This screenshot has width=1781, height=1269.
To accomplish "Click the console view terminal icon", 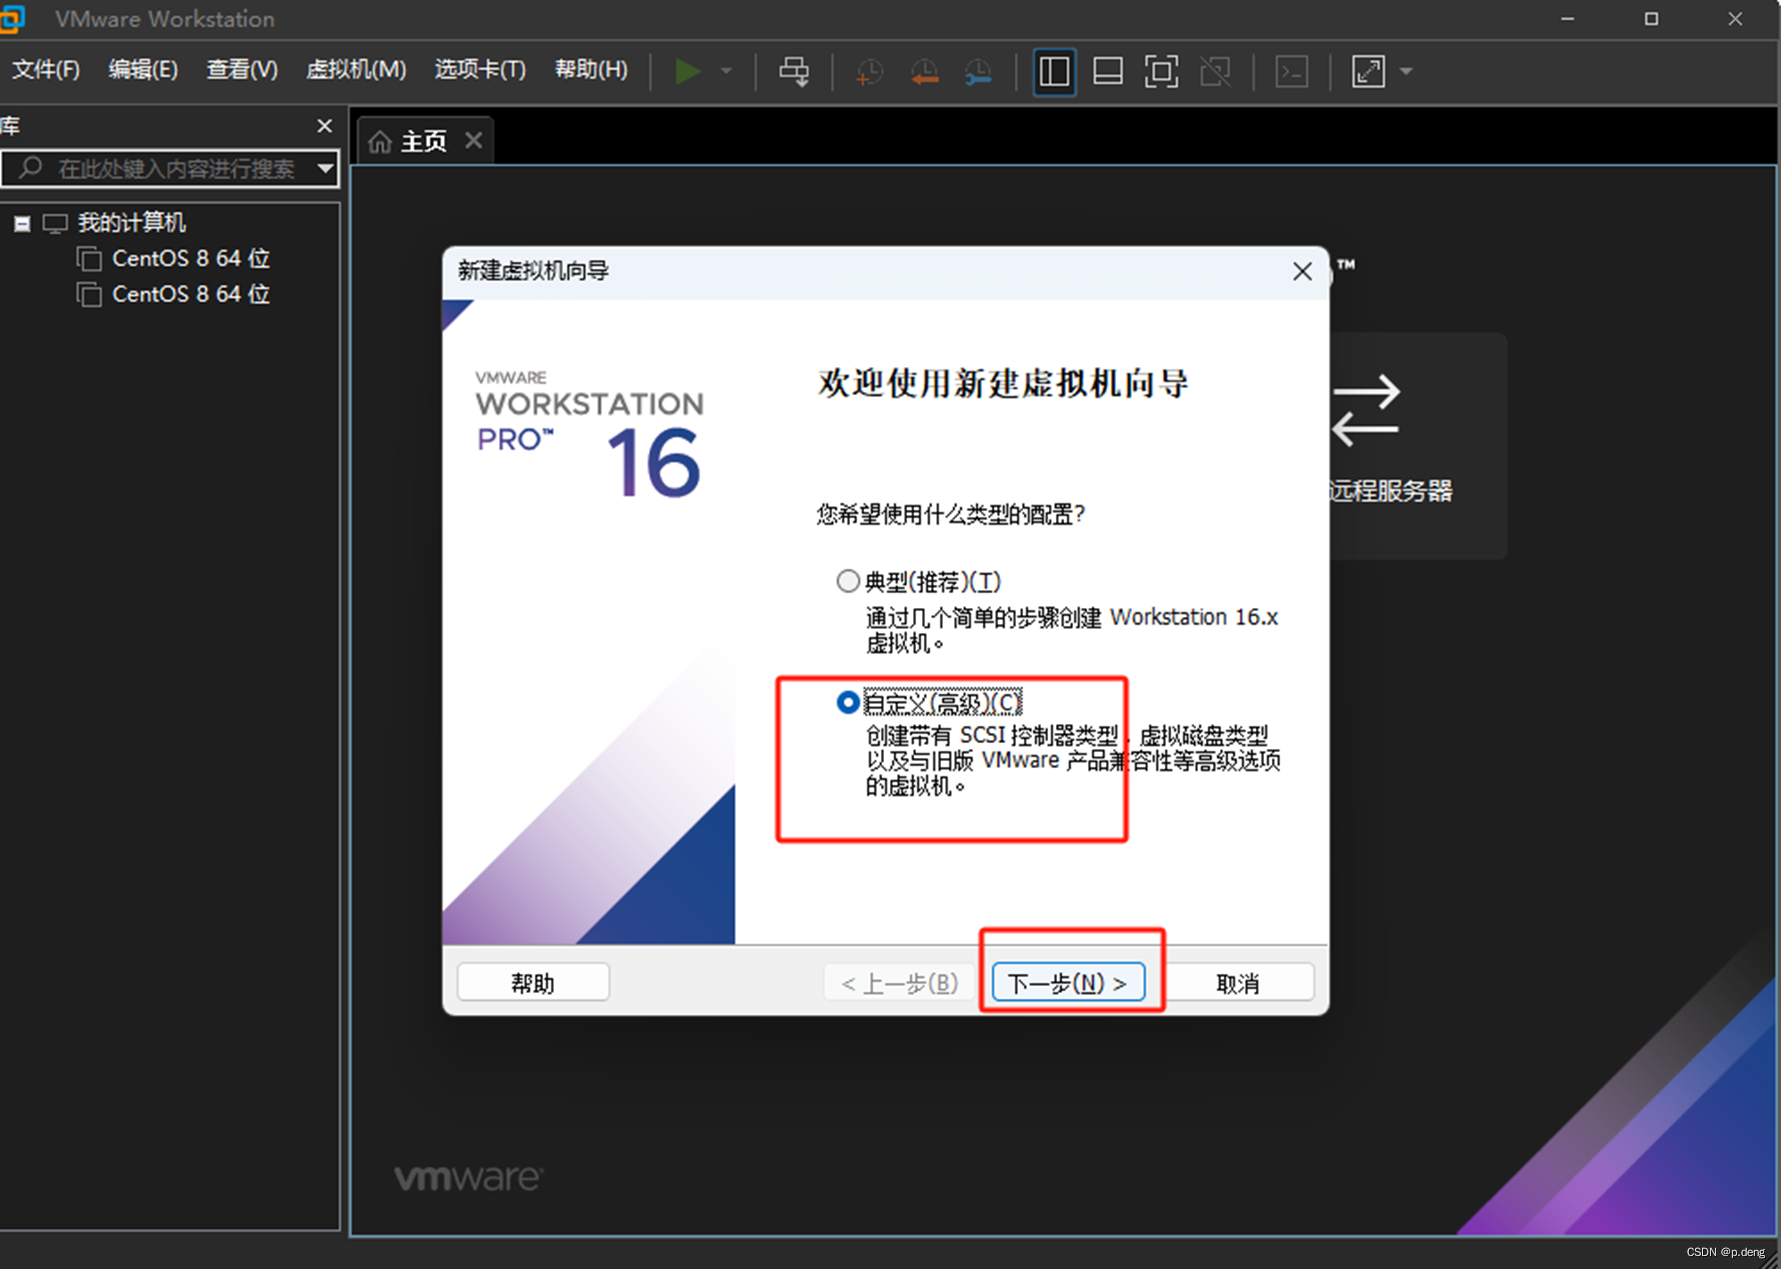I will click(1292, 71).
